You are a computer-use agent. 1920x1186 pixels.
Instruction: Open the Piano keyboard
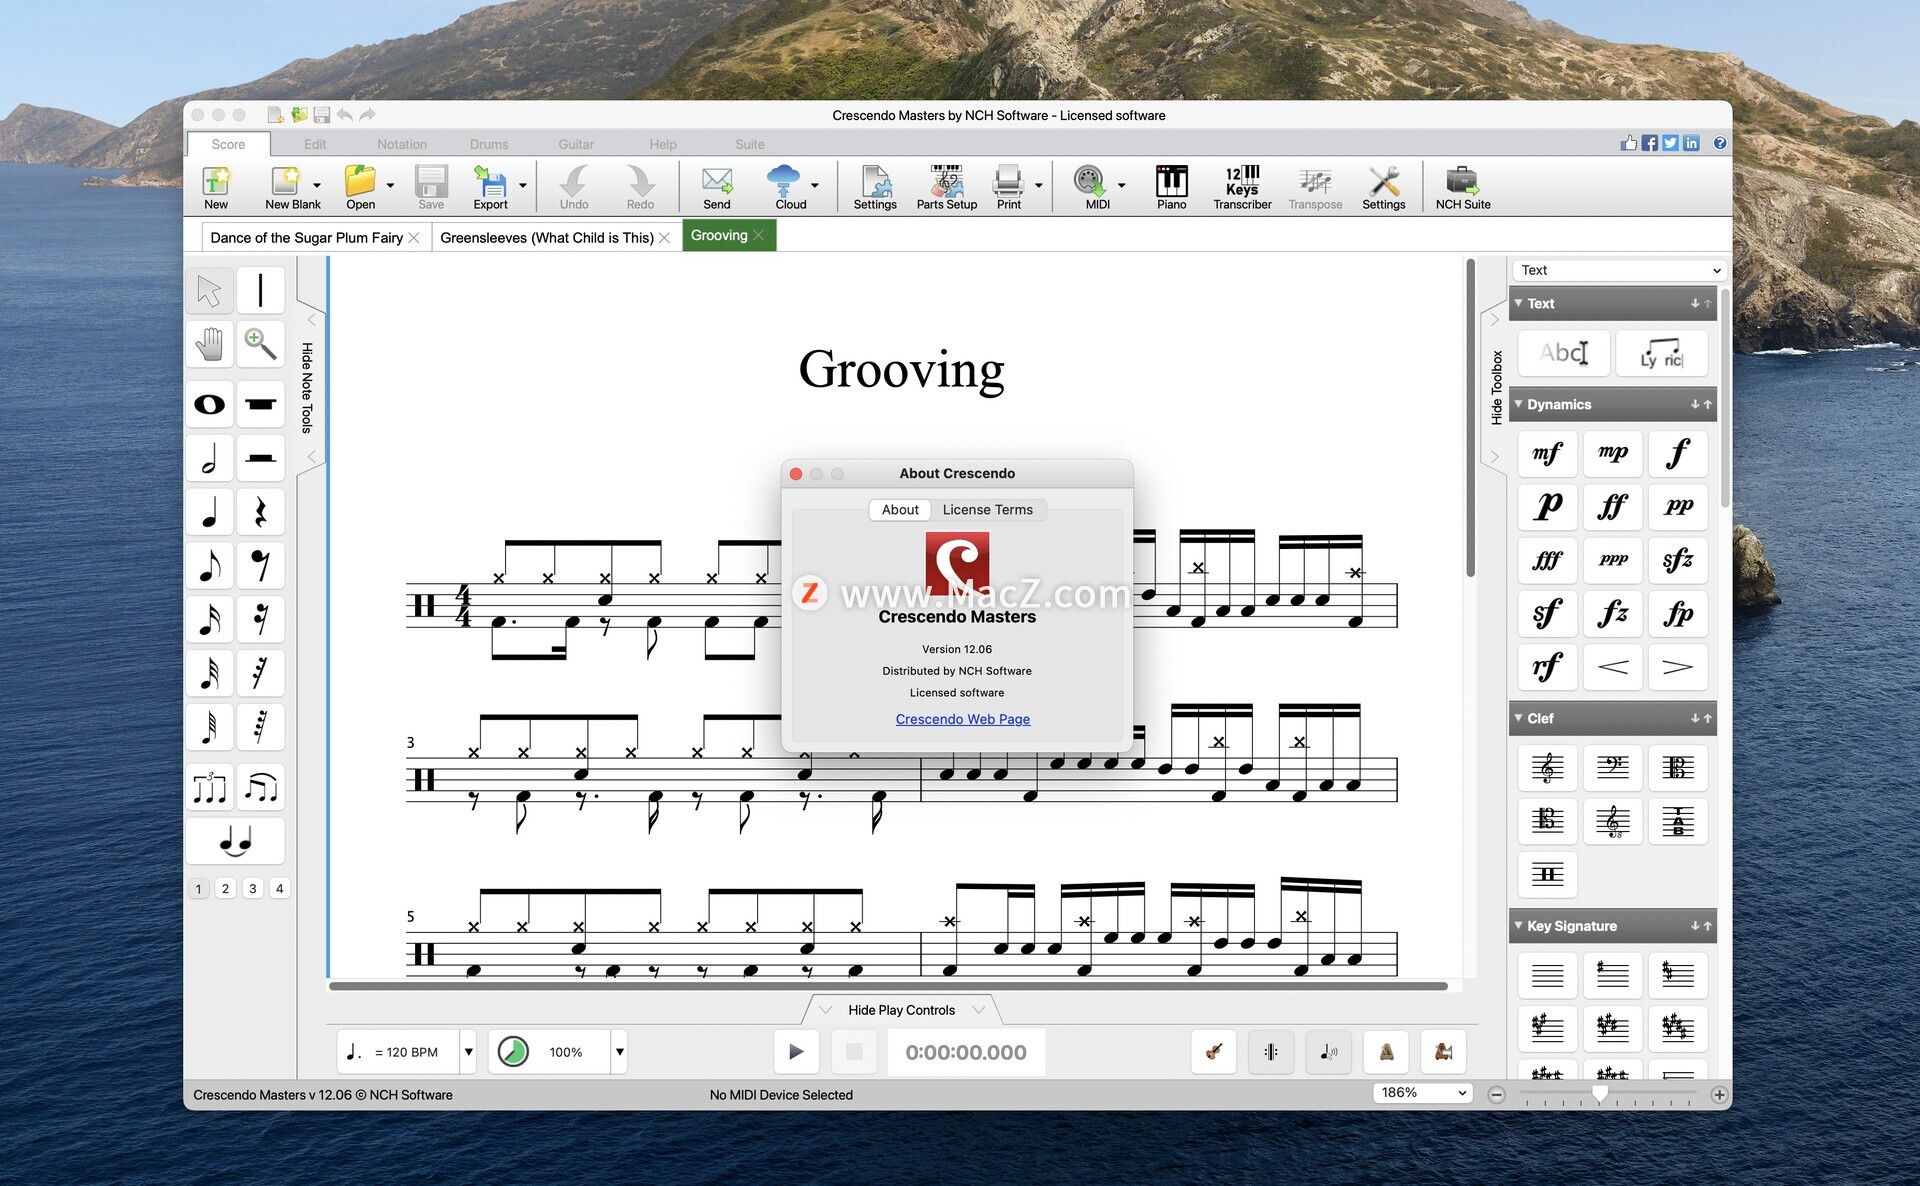tap(1171, 187)
